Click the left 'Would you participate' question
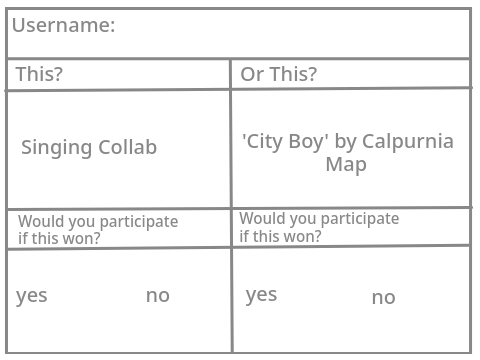 point(98,230)
